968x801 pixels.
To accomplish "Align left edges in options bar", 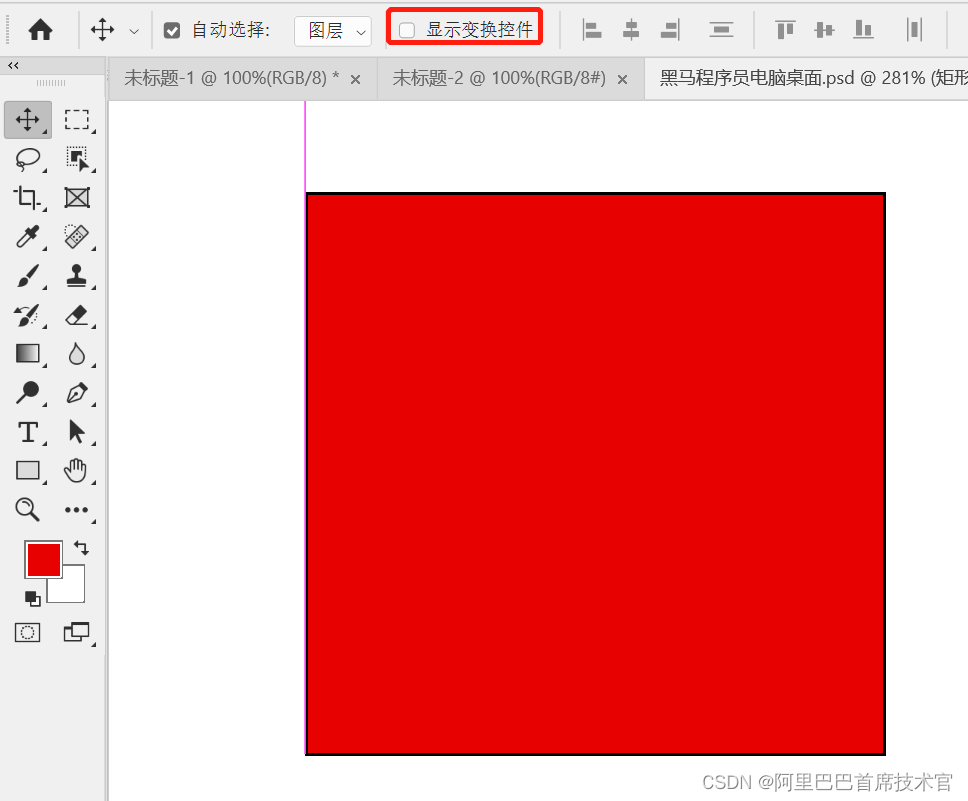I will [x=591, y=30].
